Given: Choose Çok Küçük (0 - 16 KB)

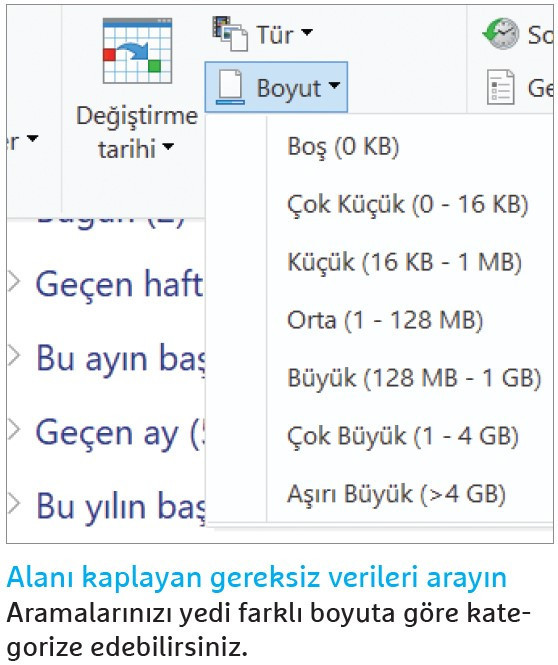Looking at the screenshot, I should (407, 204).
